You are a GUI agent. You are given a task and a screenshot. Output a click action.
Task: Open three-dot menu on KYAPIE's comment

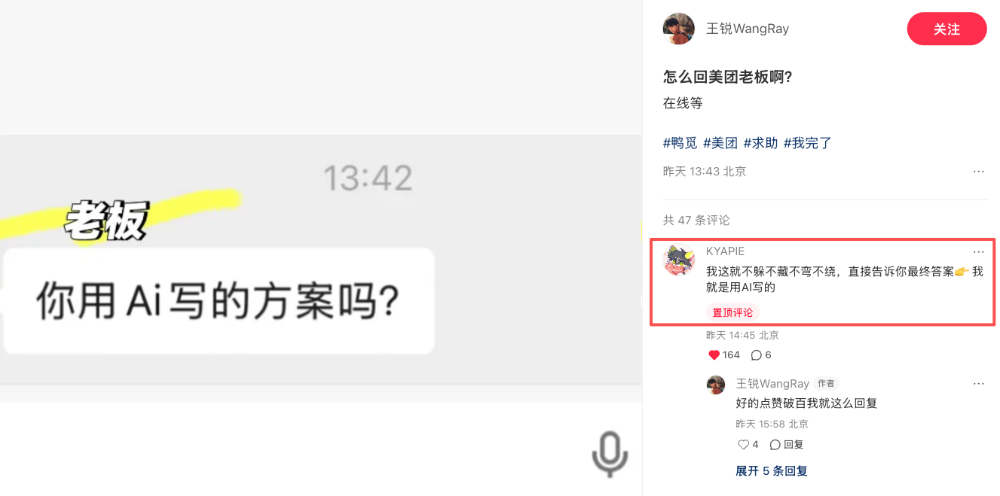[978, 252]
